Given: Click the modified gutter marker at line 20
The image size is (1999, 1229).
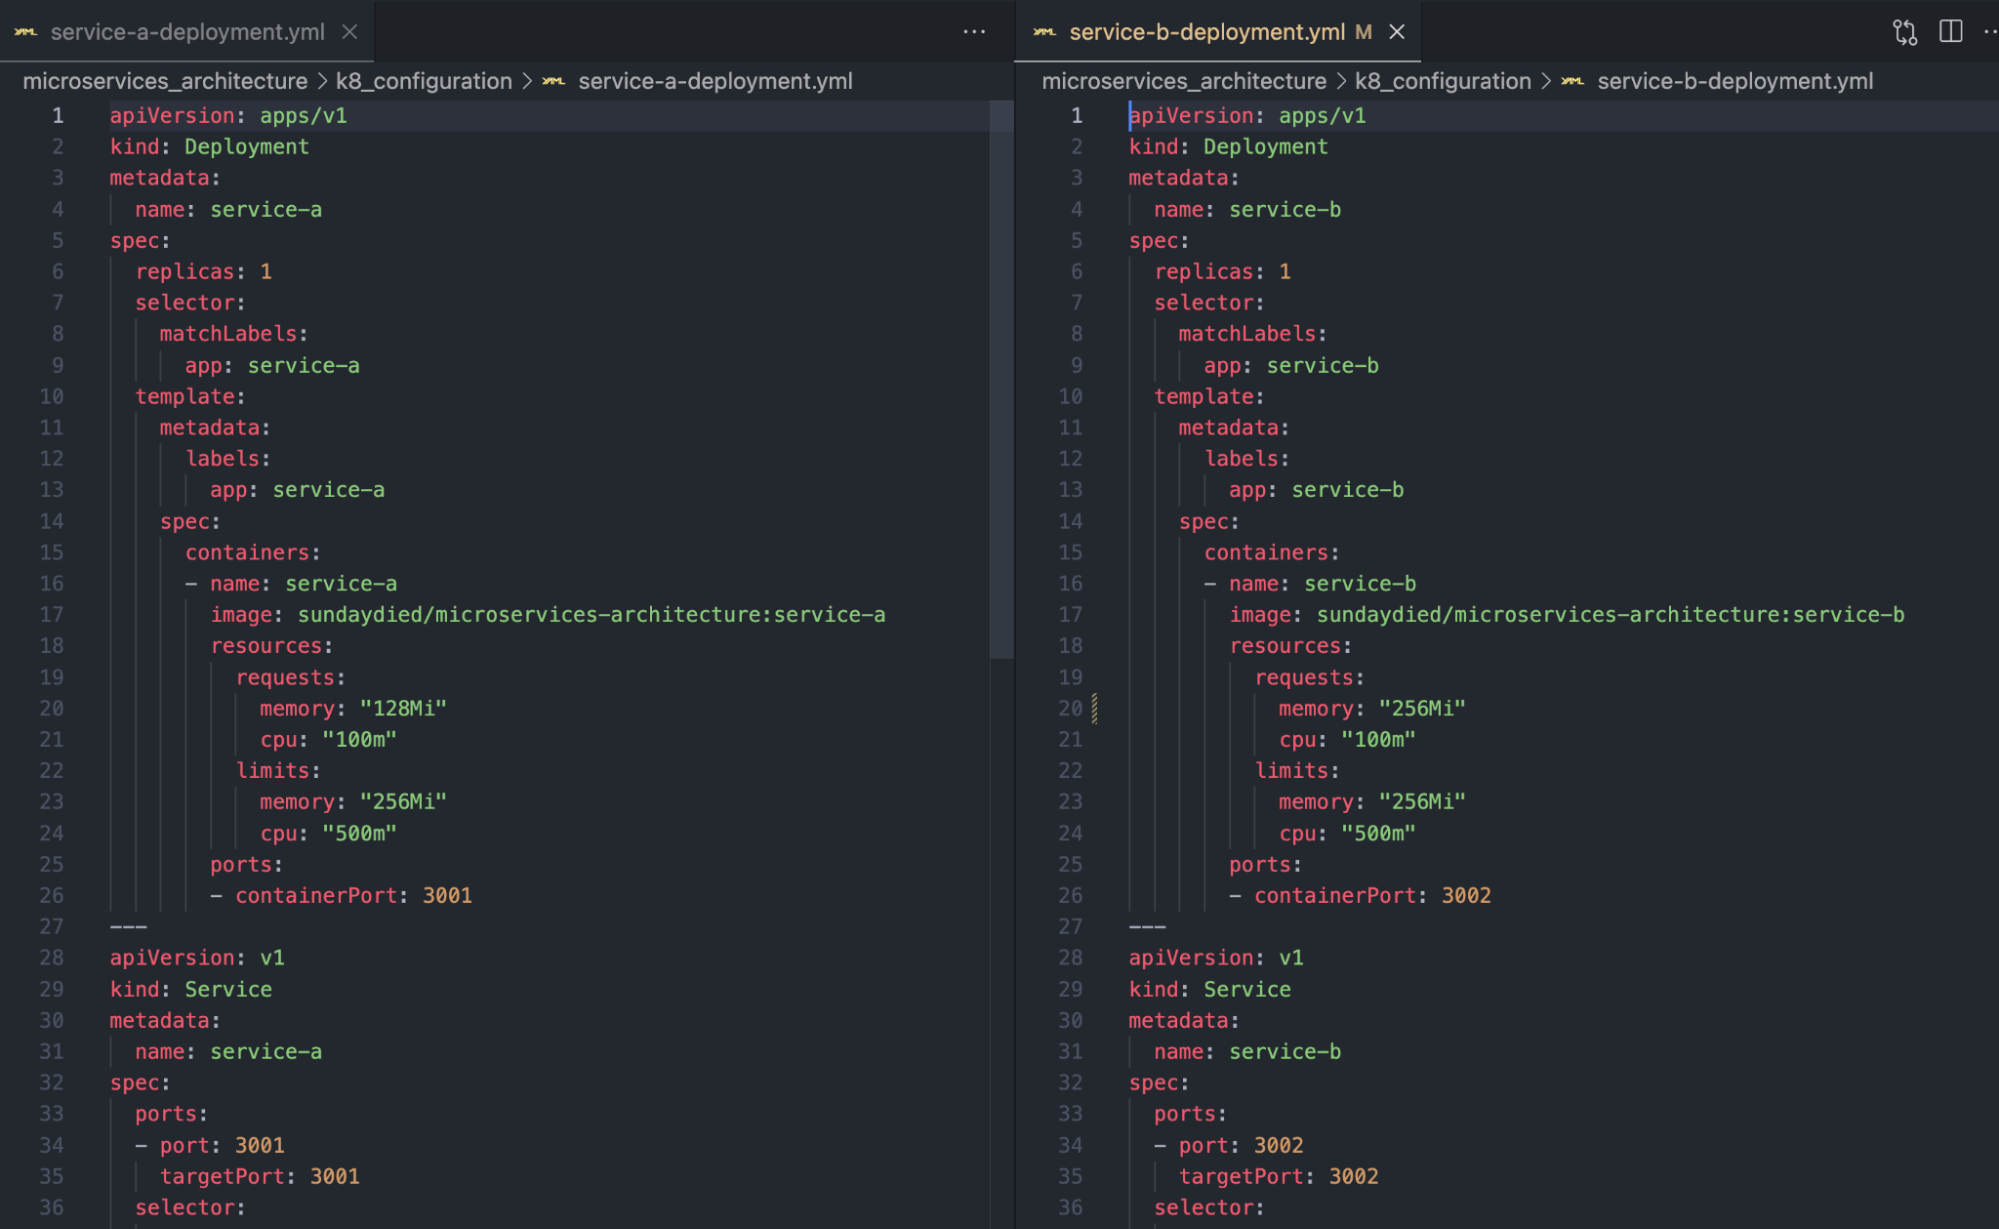Looking at the screenshot, I should 1095,708.
